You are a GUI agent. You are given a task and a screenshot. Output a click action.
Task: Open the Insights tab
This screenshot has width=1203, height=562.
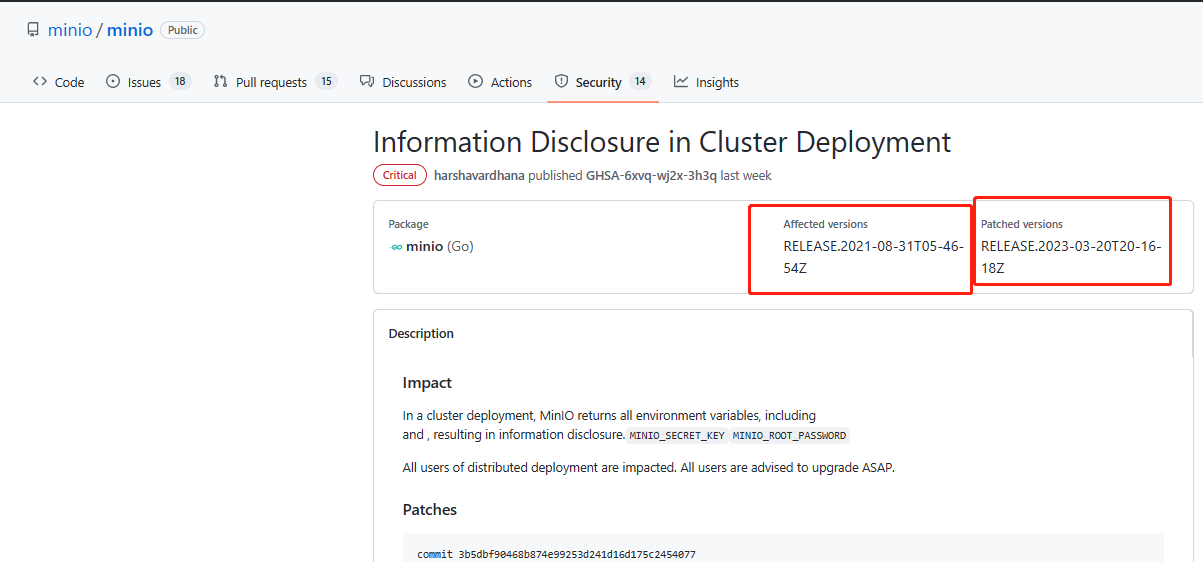pos(706,82)
